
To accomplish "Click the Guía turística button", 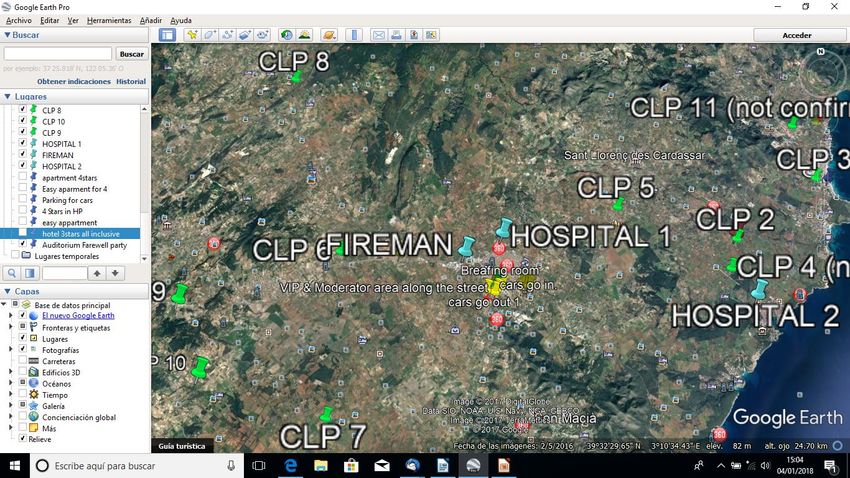I will (x=182, y=446).
